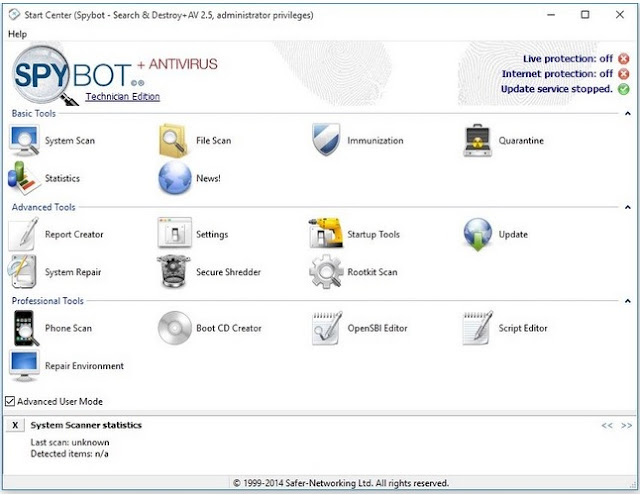Click the File Scan label

tap(213, 141)
